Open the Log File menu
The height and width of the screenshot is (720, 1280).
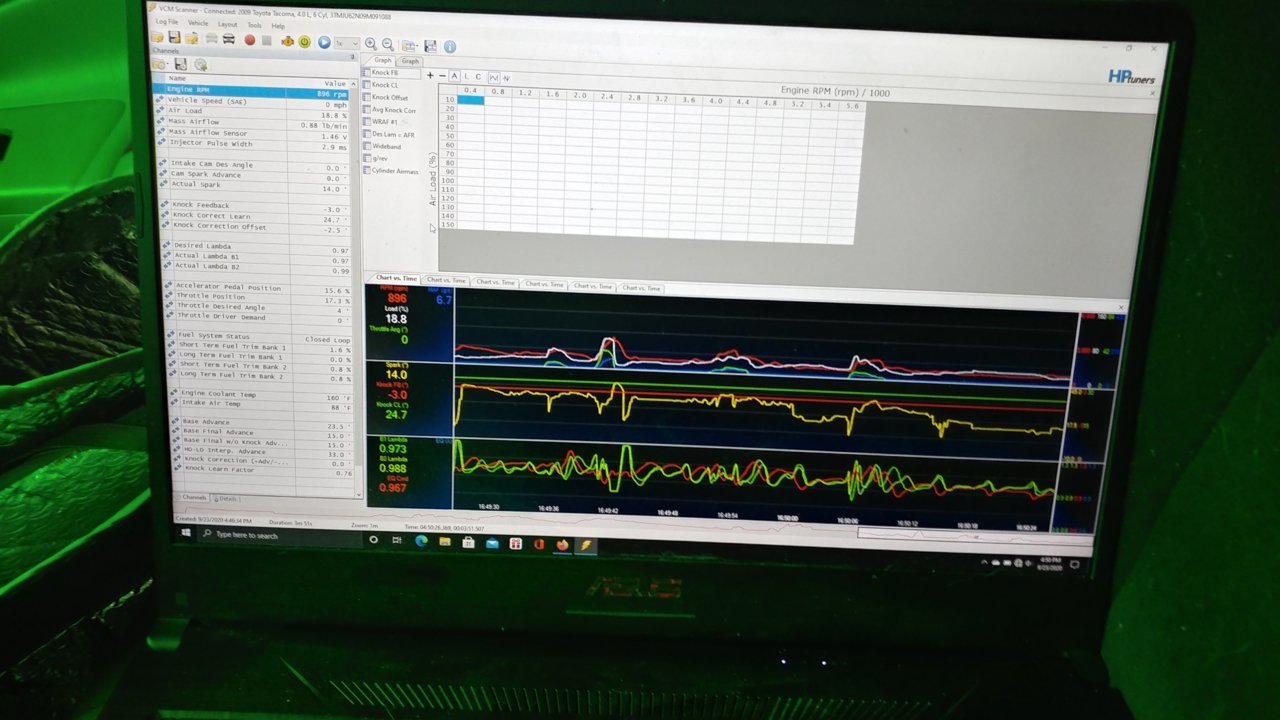point(167,21)
